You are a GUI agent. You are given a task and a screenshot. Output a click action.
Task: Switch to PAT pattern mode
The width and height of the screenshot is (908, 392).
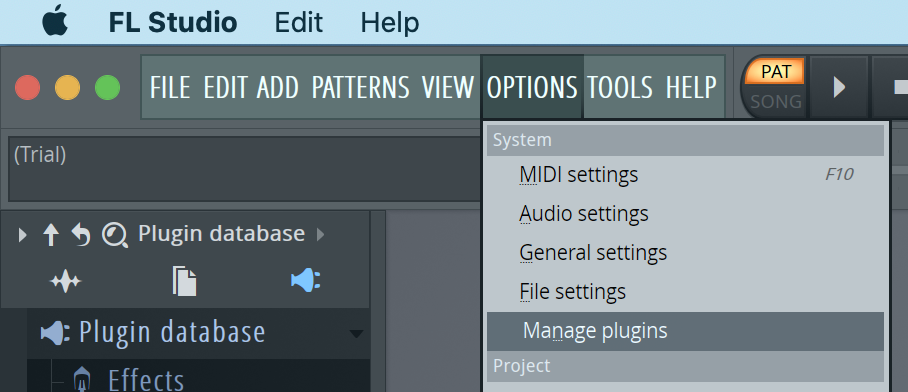pos(775,71)
